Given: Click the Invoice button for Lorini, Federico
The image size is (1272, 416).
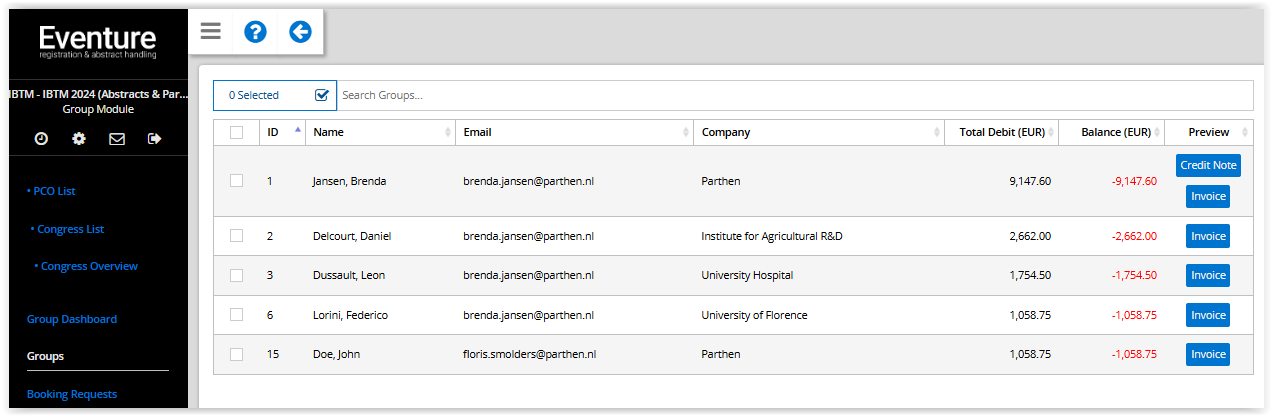Looking at the screenshot, I should (1208, 315).
